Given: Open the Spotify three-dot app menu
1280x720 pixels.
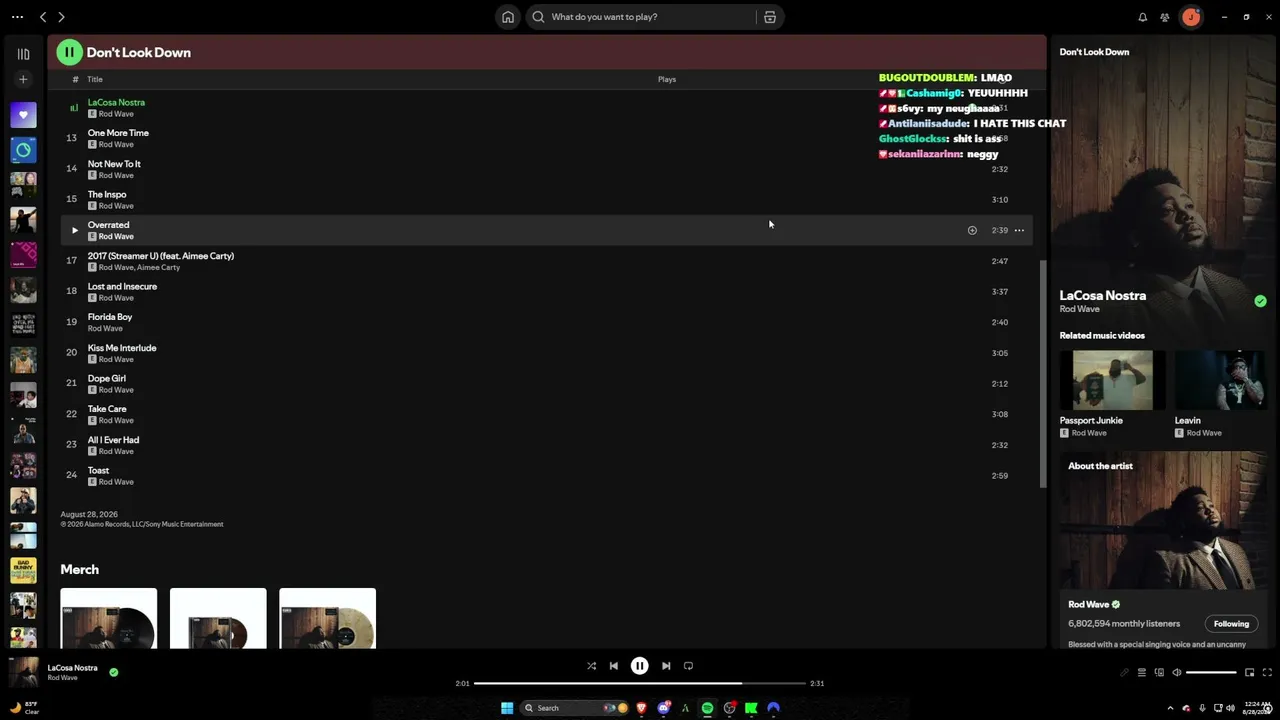Looking at the screenshot, I should (x=17, y=17).
